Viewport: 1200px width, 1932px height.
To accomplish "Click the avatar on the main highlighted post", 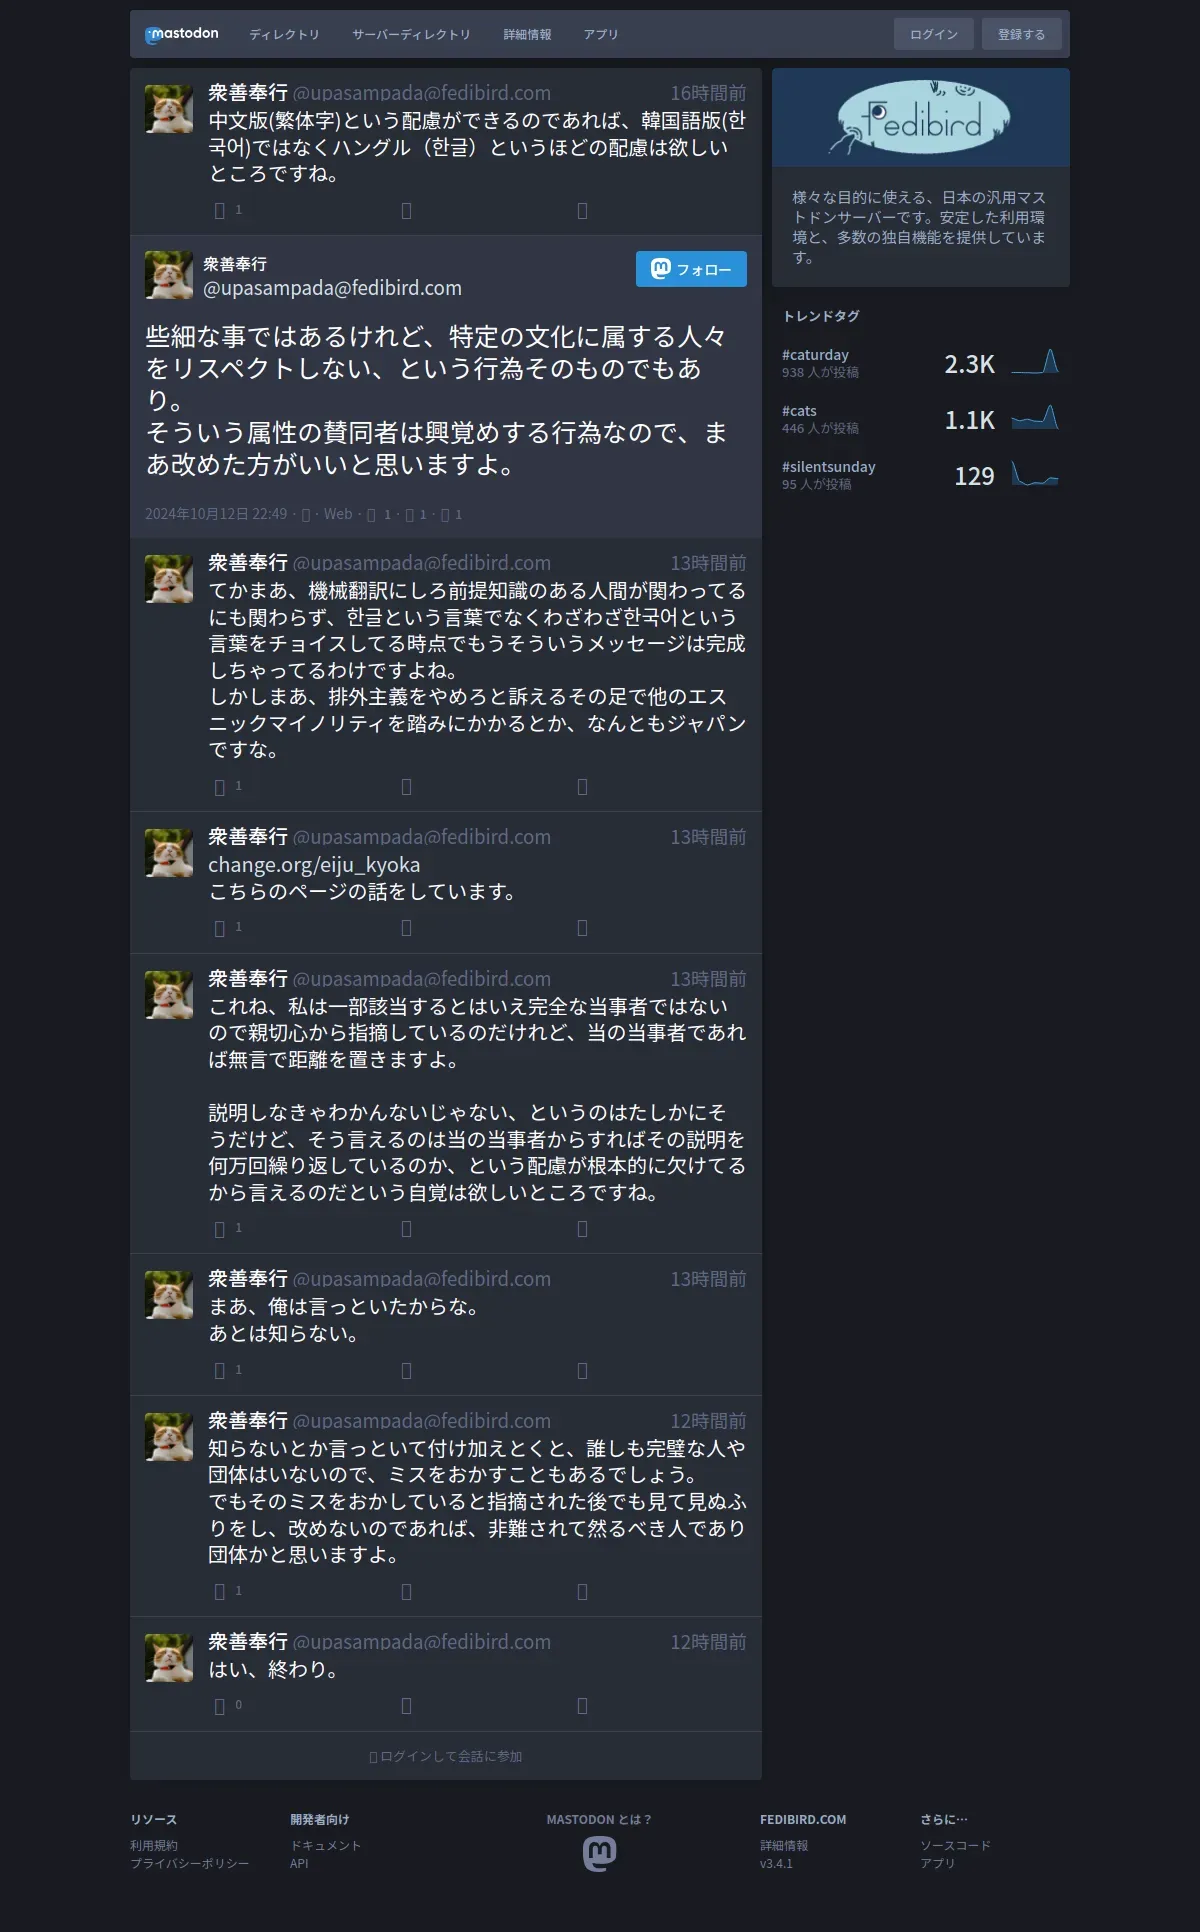I will (169, 275).
